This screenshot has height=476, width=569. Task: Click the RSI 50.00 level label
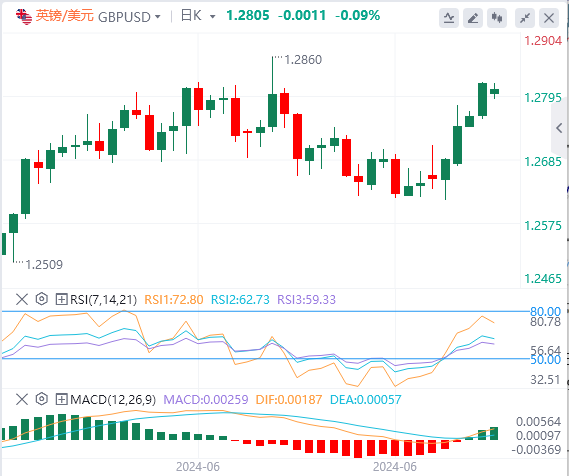tap(545, 360)
